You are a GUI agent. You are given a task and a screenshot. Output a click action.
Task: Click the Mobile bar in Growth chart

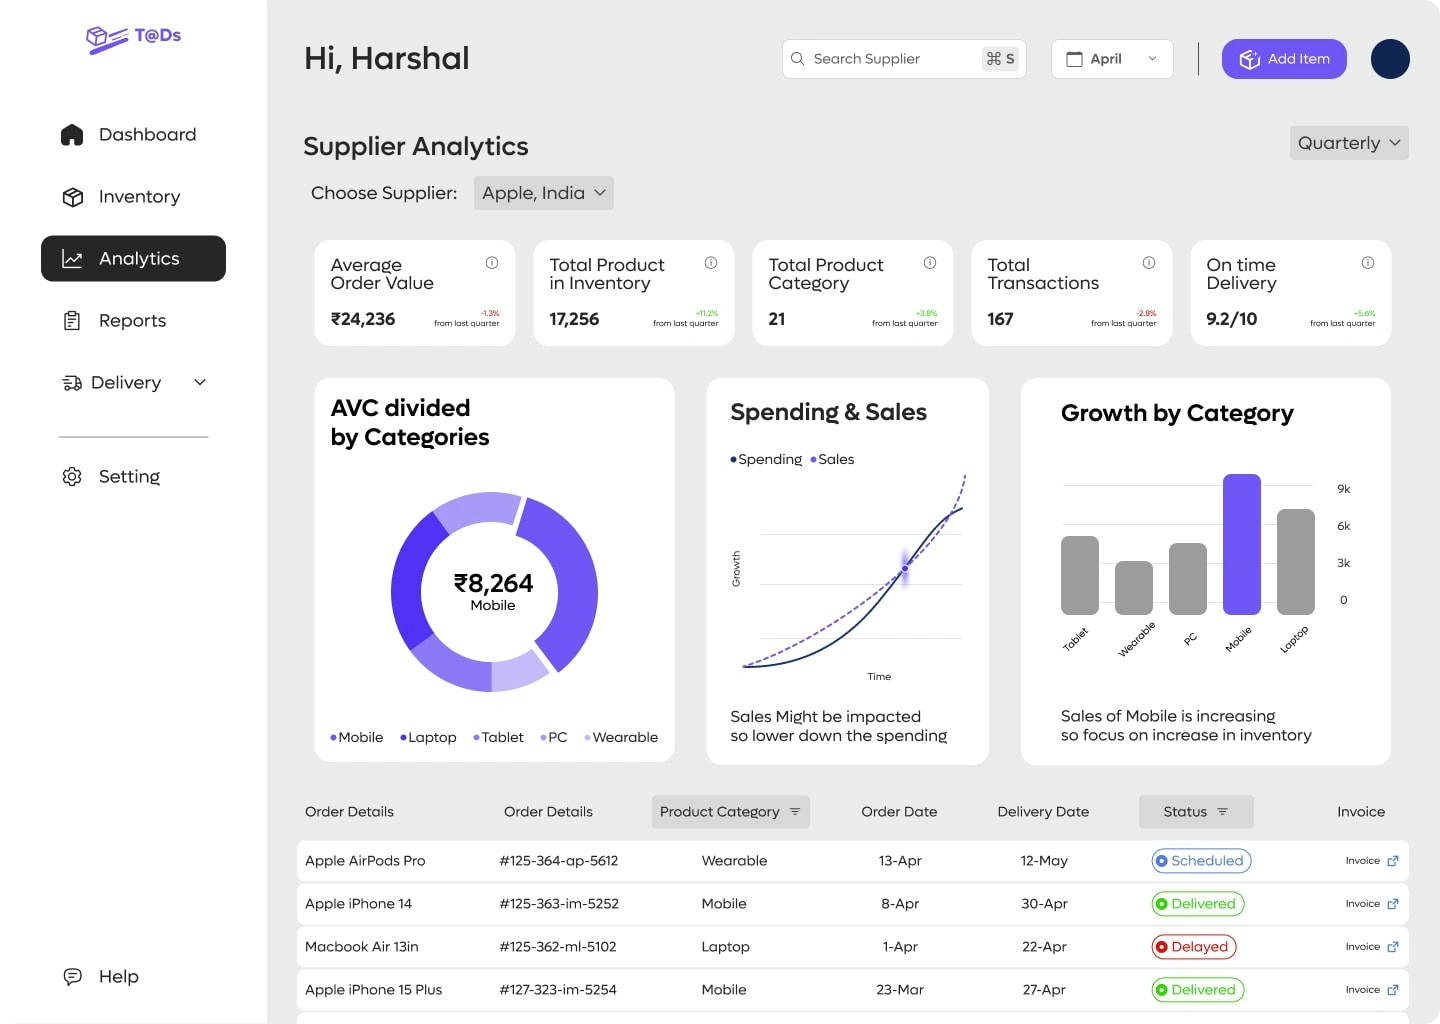click(x=1242, y=544)
